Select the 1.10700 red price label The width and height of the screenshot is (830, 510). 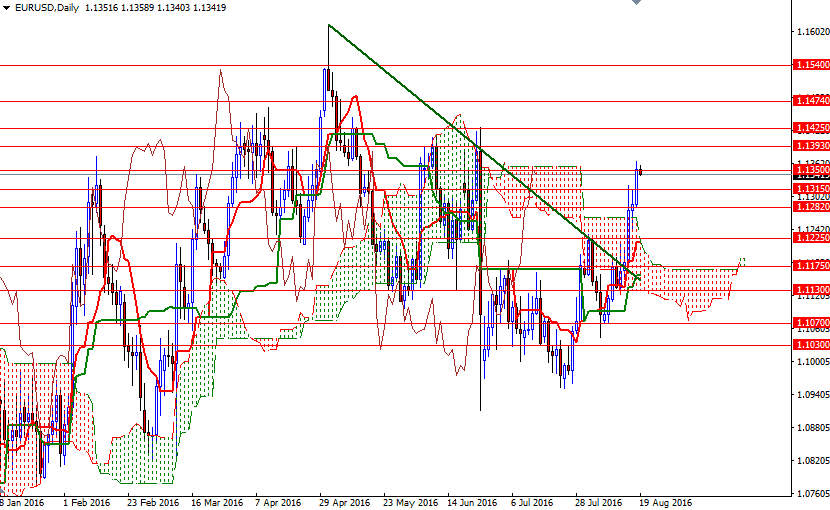[x=811, y=322]
